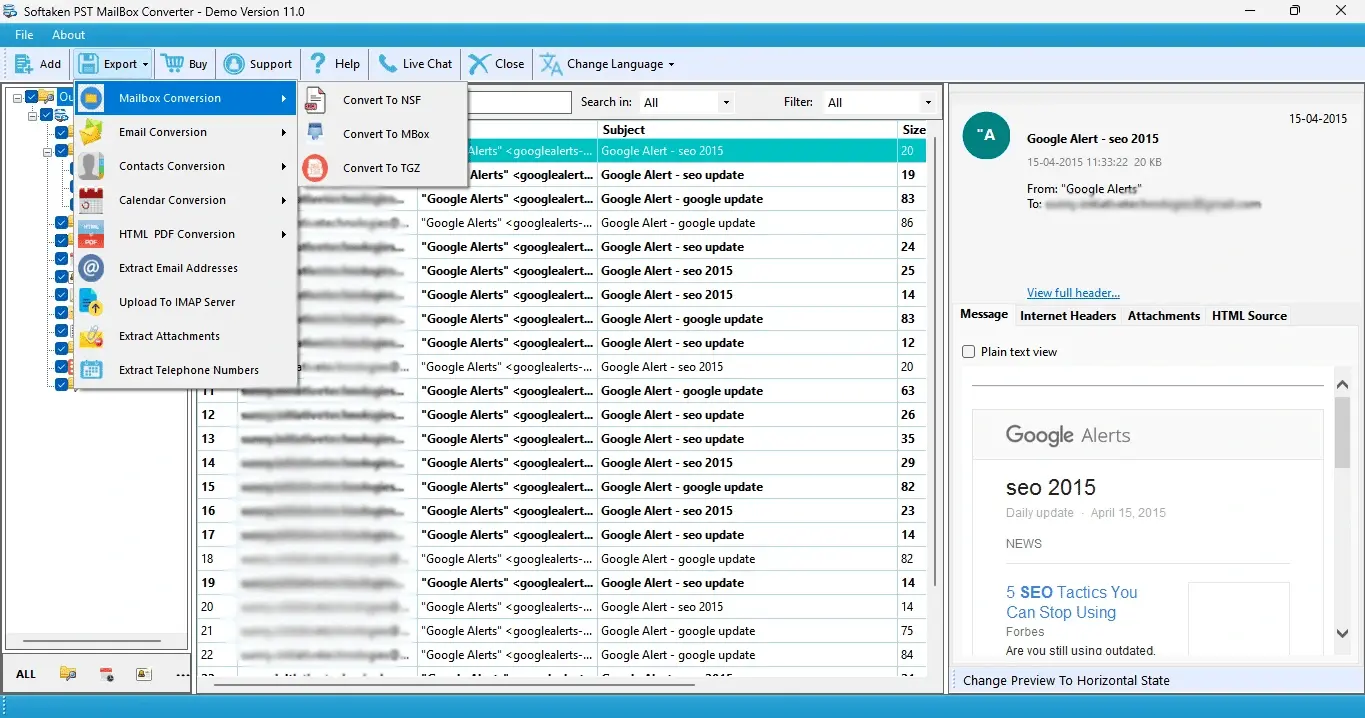The height and width of the screenshot is (718, 1365).
Task: Select email row number 15
Action: tap(562, 487)
